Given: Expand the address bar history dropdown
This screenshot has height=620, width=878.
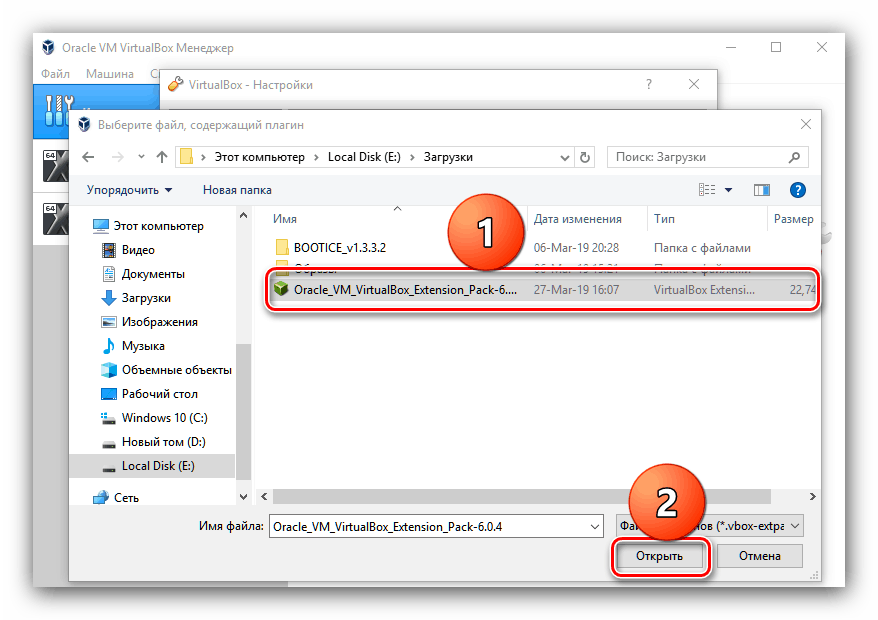Looking at the screenshot, I should pos(564,158).
